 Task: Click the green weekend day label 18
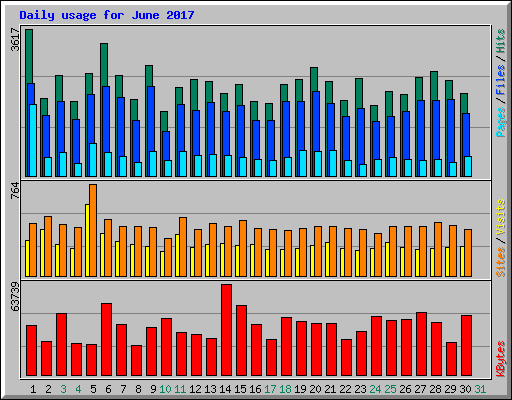click(285, 389)
